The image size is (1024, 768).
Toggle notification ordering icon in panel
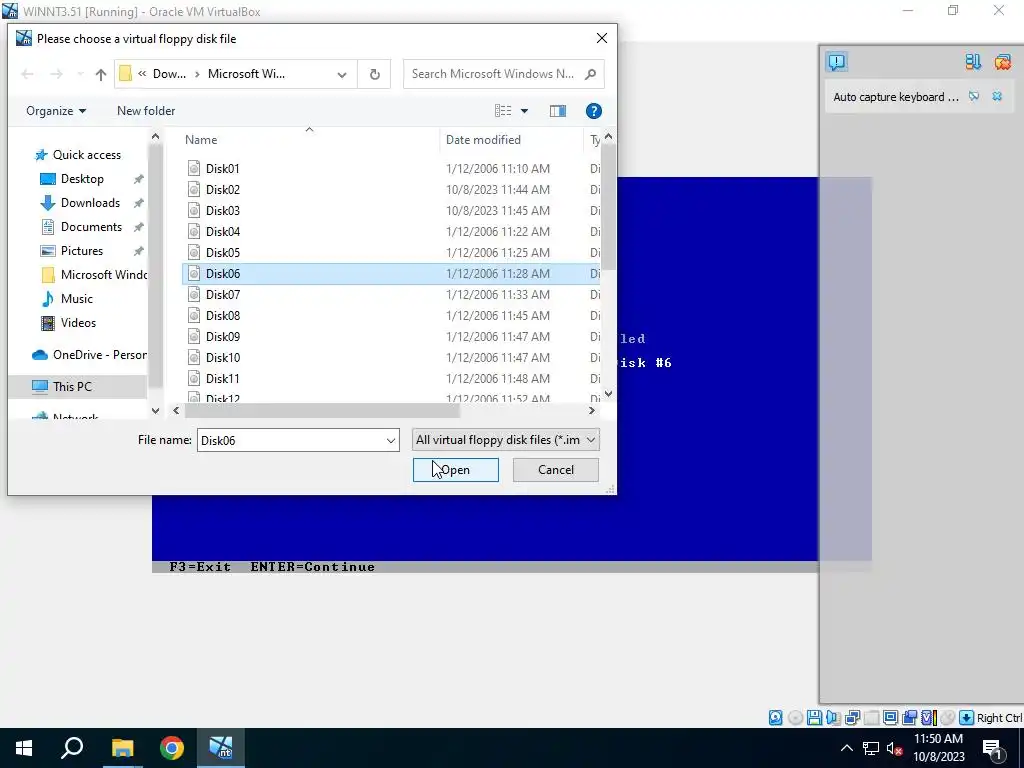click(x=973, y=62)
